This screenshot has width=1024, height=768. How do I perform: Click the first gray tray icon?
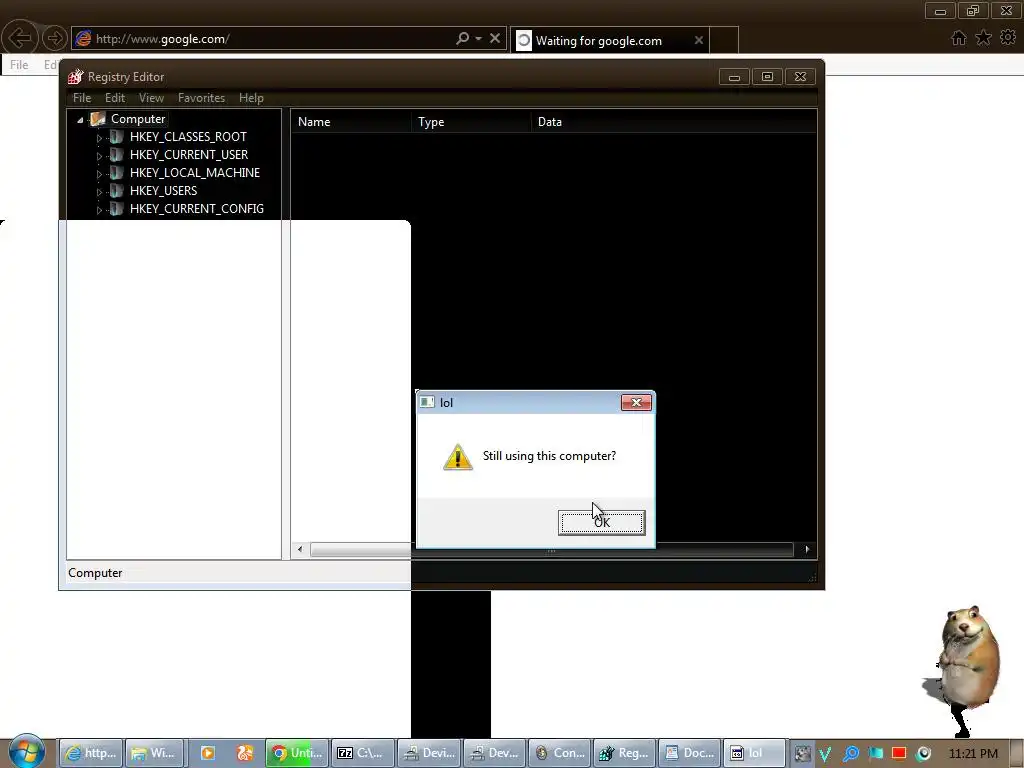click(x=803, y=754)
